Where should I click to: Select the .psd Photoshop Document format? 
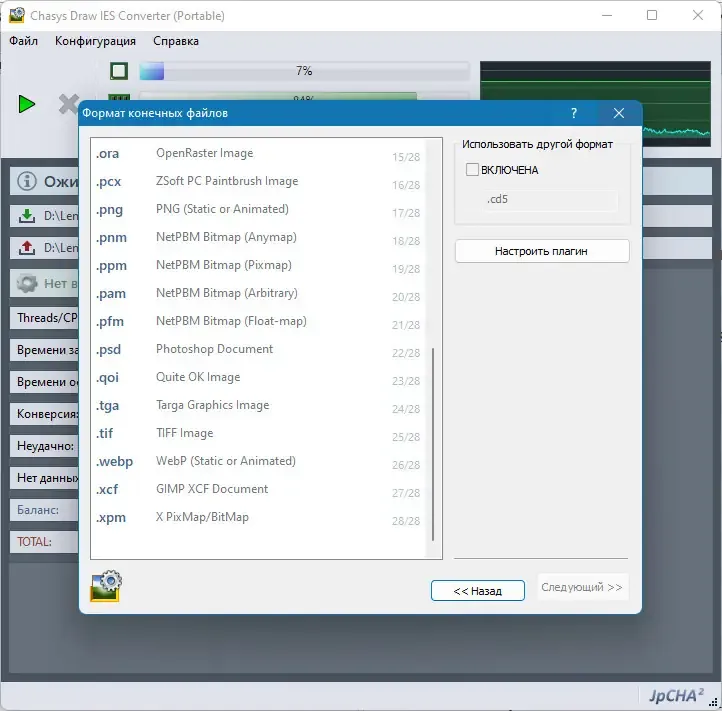258,350
